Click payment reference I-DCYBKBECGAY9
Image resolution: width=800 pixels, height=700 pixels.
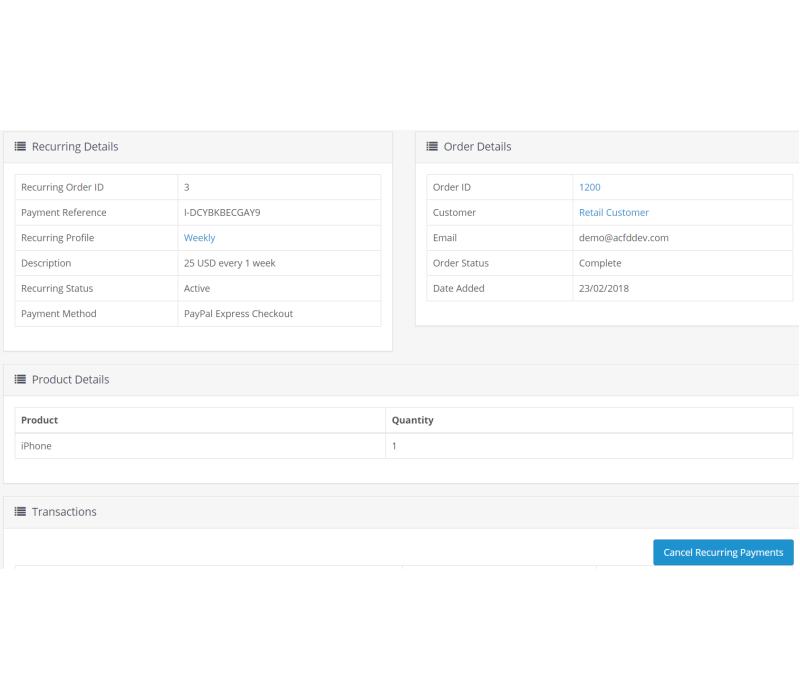[222, 213]
